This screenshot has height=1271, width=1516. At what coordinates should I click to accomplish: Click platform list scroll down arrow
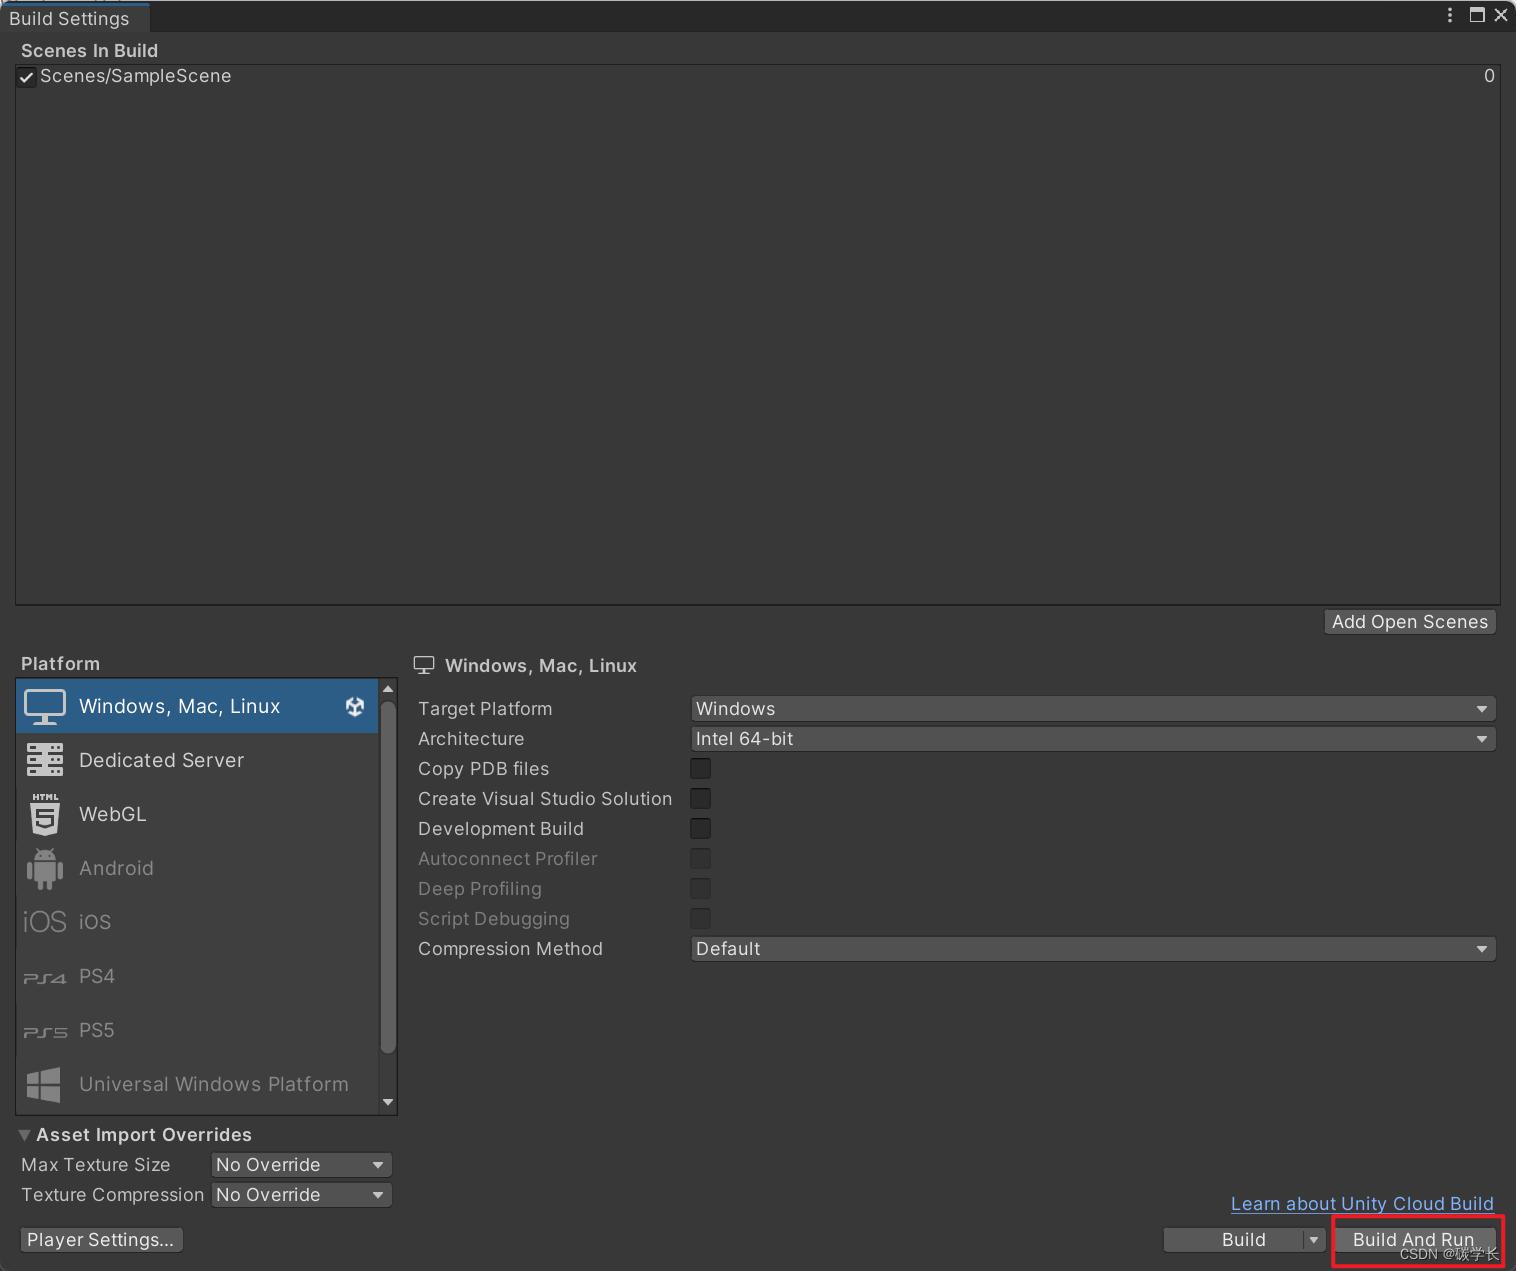pos(388,1103)
